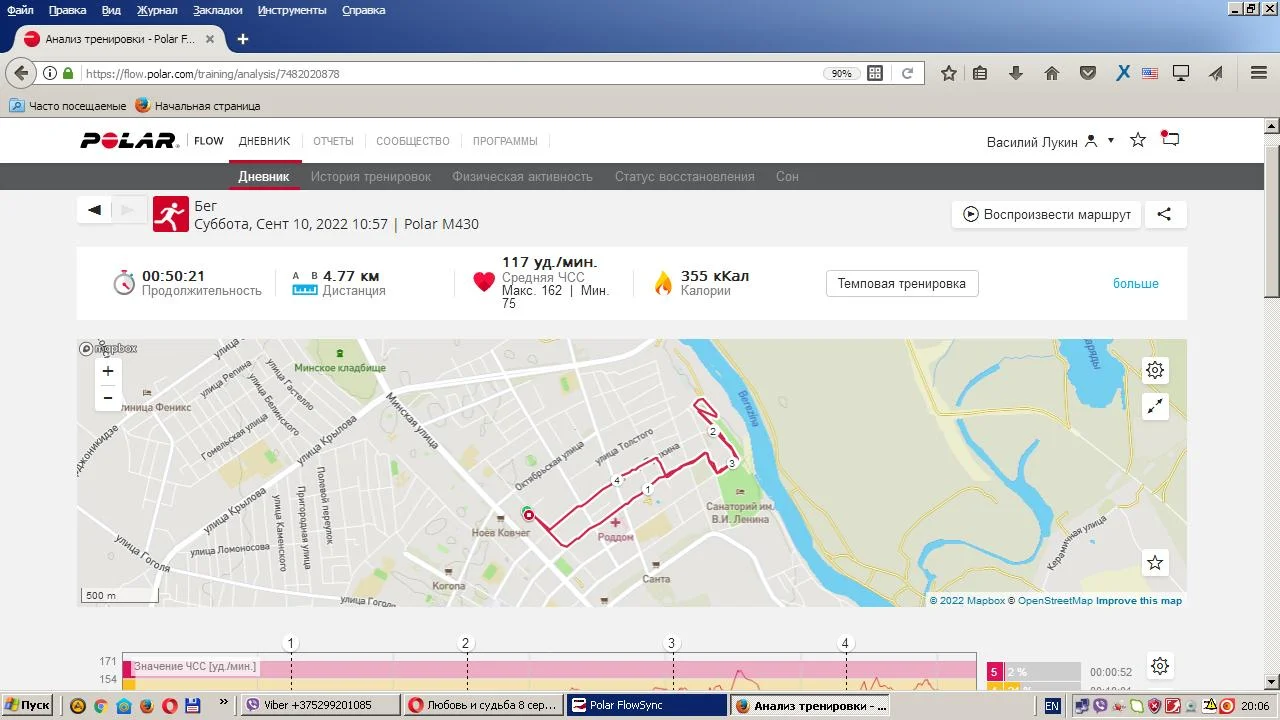The height and width of the screenshot is (720, 1280).
Task: Go back with the browser back arrow
Action: coord(21,73)
